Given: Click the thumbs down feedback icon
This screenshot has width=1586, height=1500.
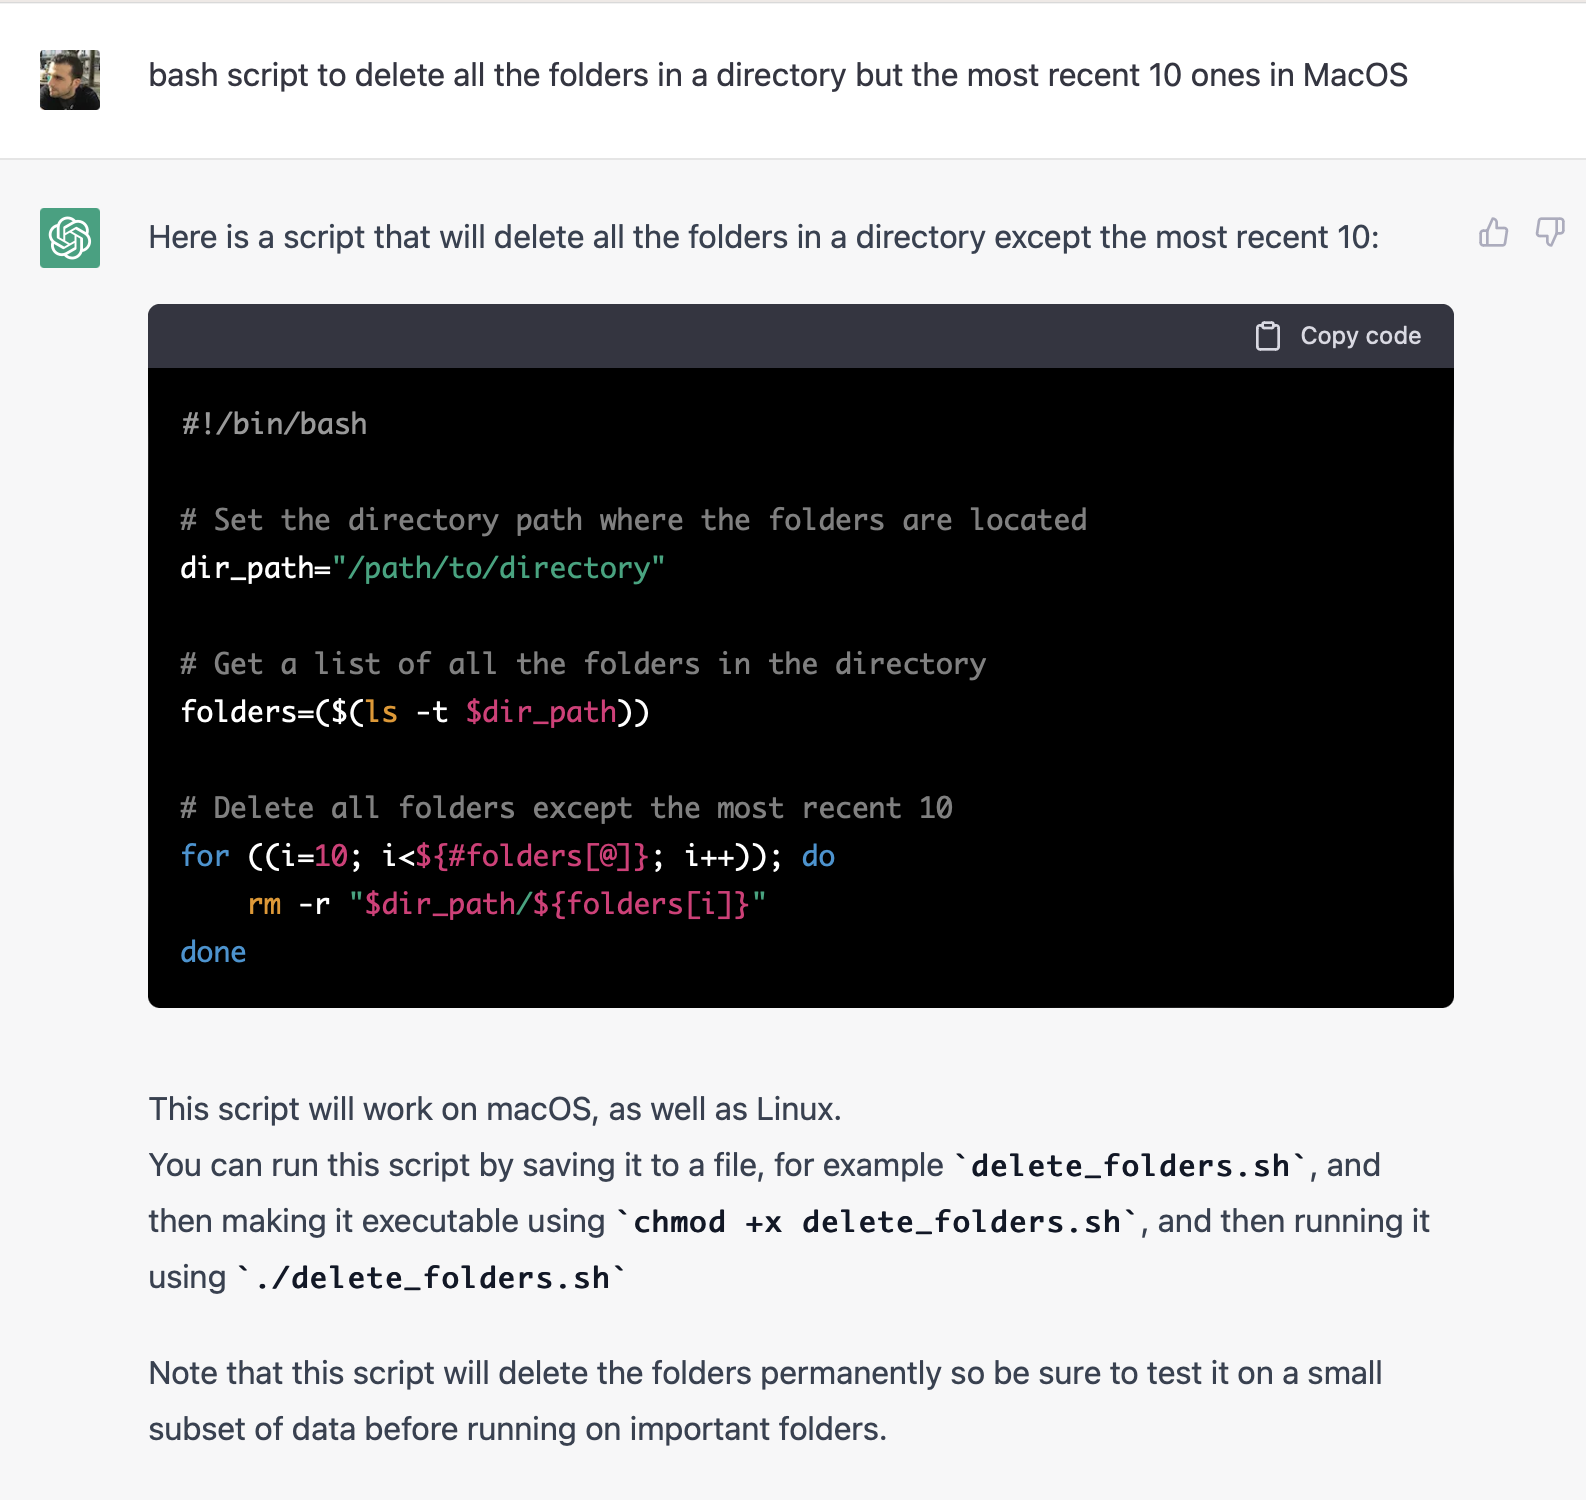Looking at the screenshot, I should pyautogui.click(x=1549, y=233).
